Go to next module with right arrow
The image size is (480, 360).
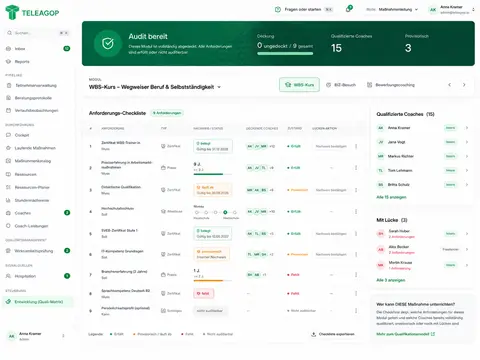[464, 85]
